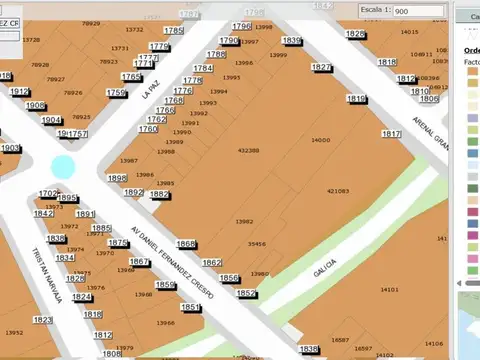Click parcel number 421083
Screen dimensions: 480x360
(x=338, y=191)
